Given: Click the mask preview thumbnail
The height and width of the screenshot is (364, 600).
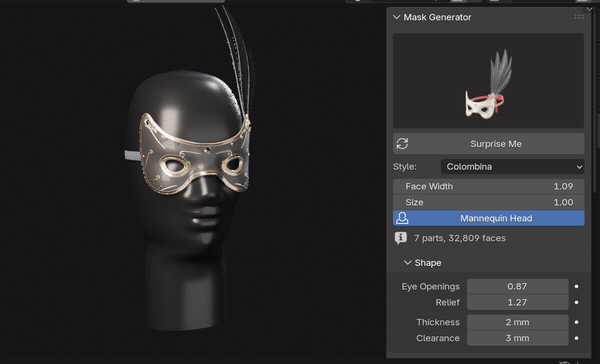Looking at the screenshot, I should pos(488,81).
